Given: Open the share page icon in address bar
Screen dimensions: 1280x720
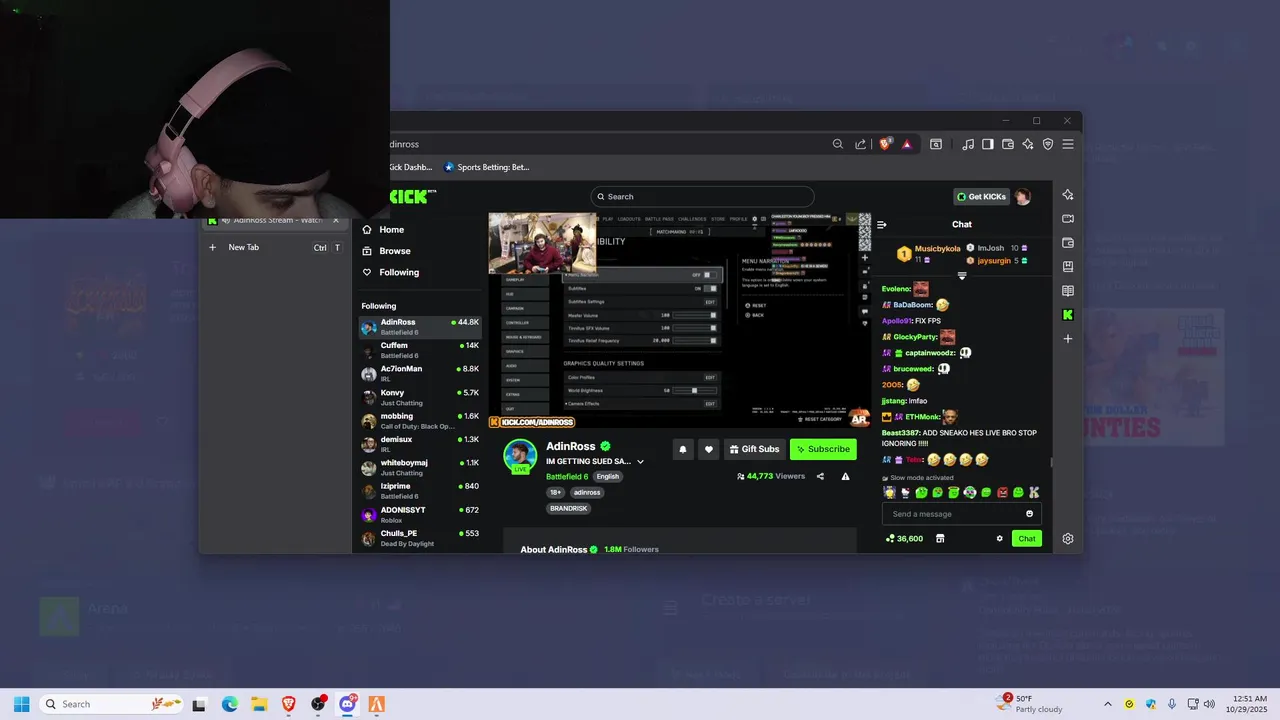Looking at the screenshot, I should (861, 144).
